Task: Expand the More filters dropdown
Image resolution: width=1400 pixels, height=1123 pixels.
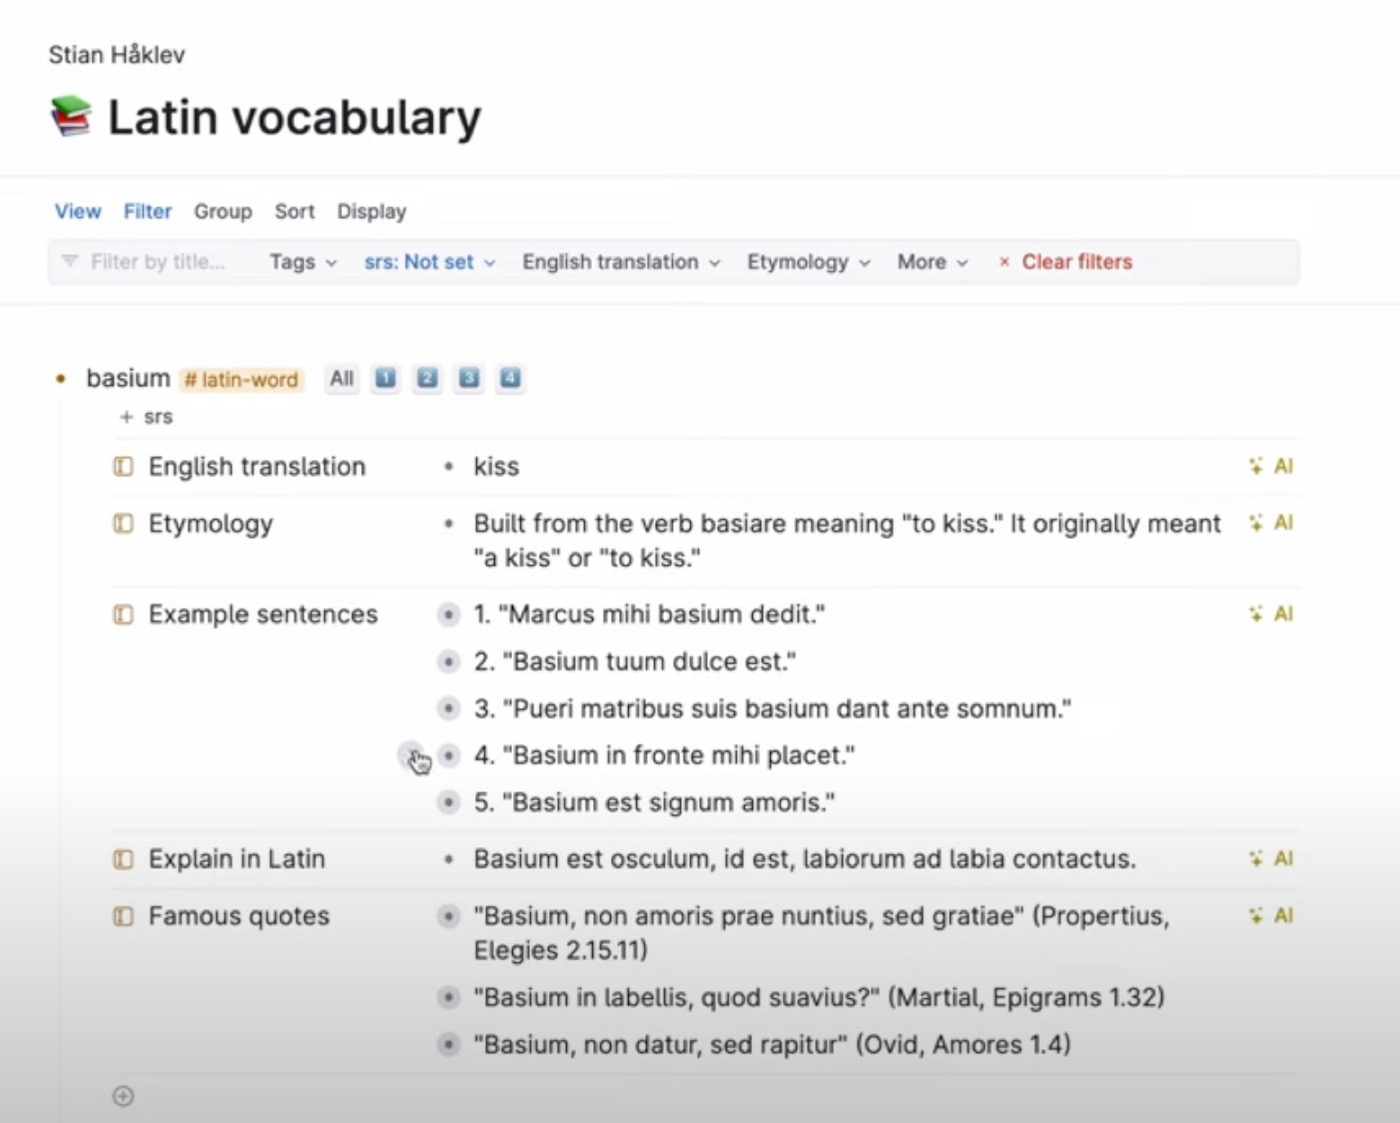Action: pyautogui.click(x=933, y=262)
